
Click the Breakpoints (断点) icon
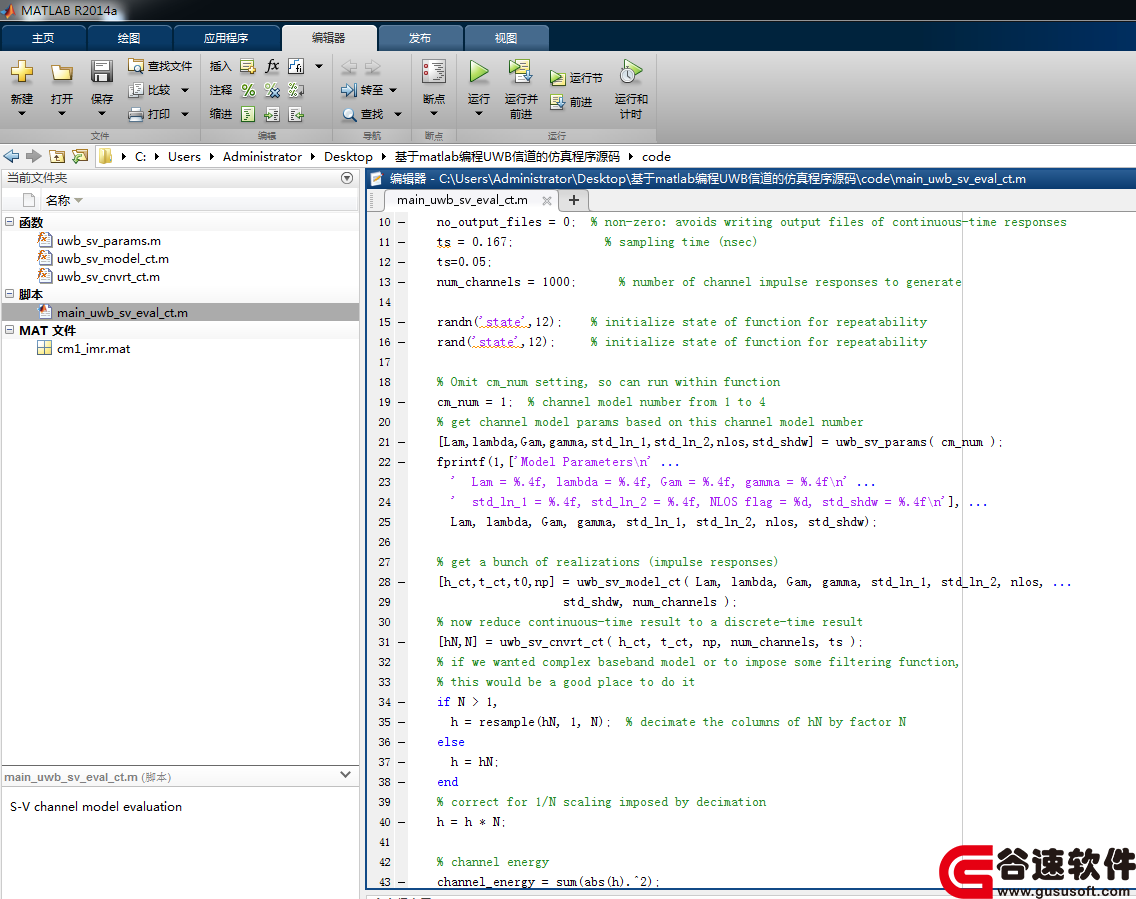434,72
